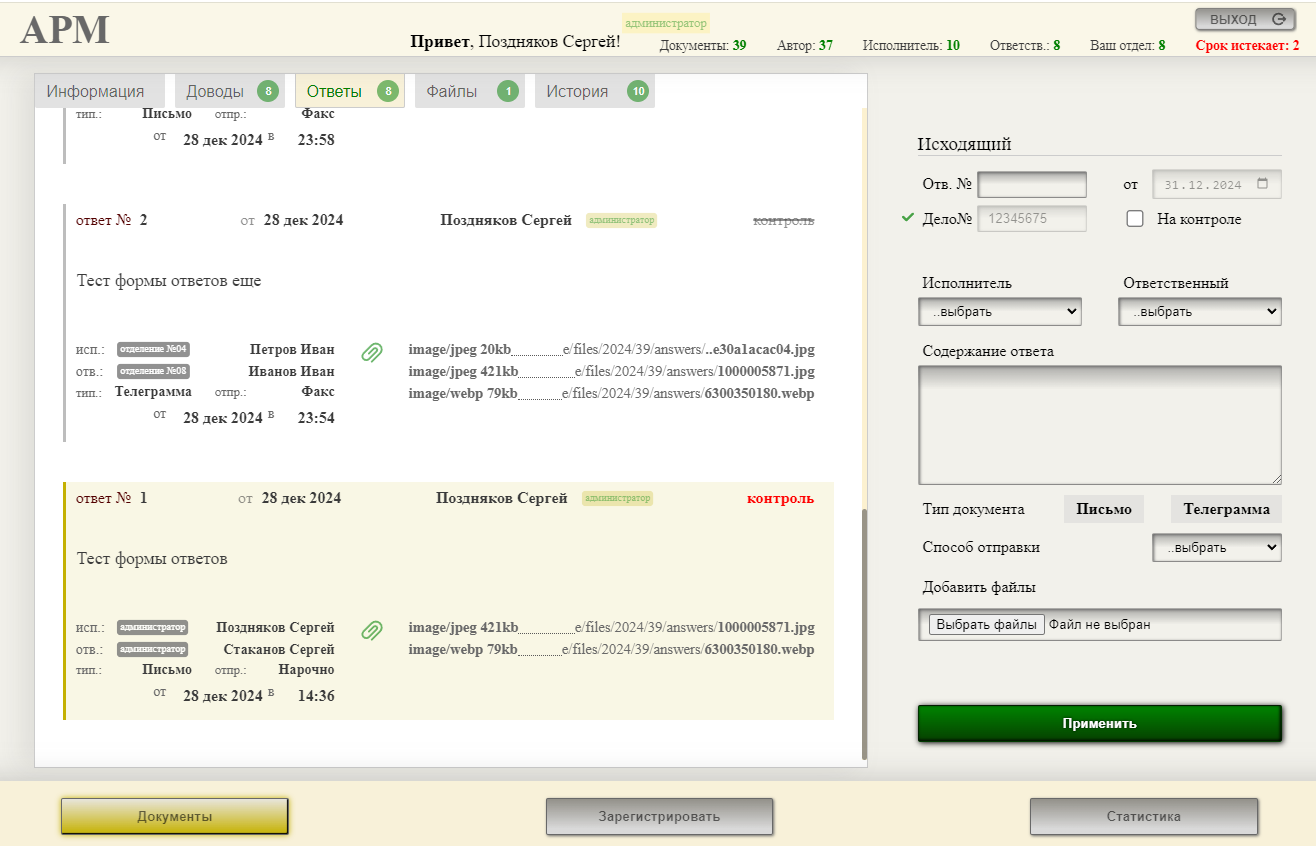This screenshot has height=846, width=1316.
Task: Click the Ваш отдел: 8 counter
Action: 1127,45
